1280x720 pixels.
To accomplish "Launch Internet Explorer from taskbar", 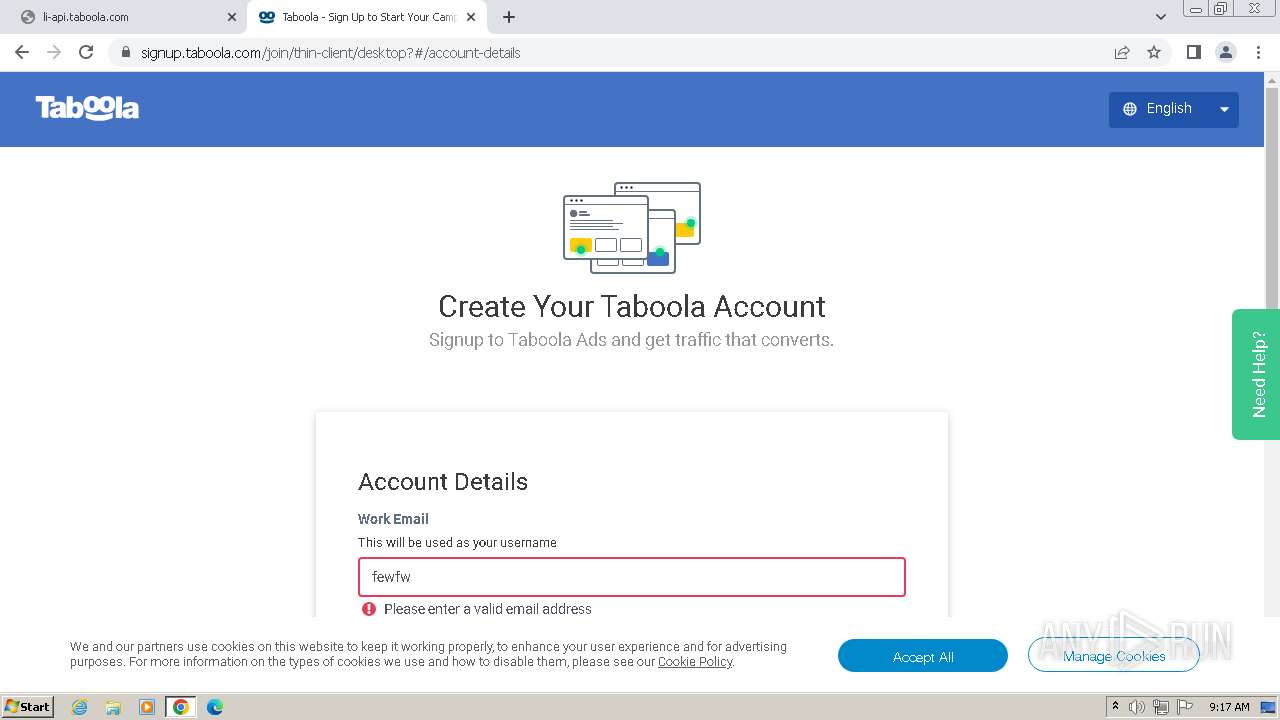I will (79, 707).
